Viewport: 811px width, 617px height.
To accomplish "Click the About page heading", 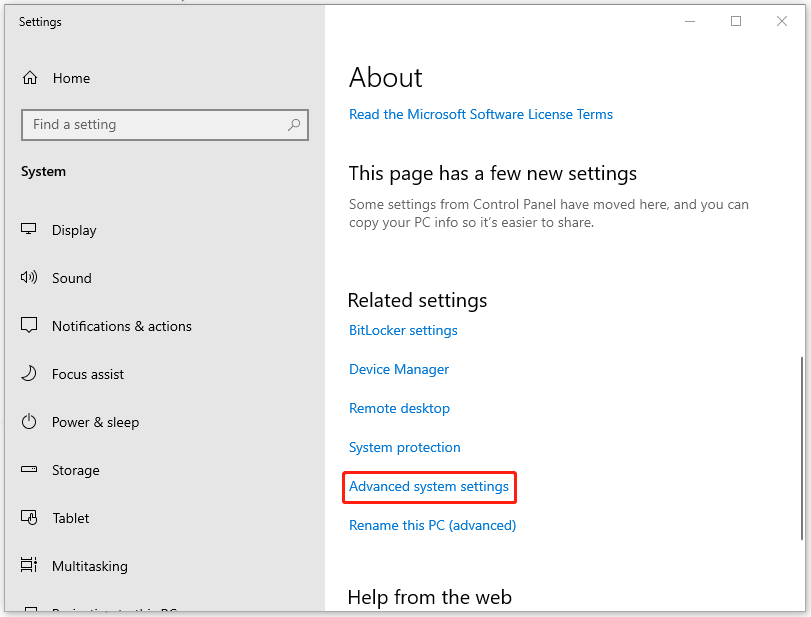I will [385, 78].
